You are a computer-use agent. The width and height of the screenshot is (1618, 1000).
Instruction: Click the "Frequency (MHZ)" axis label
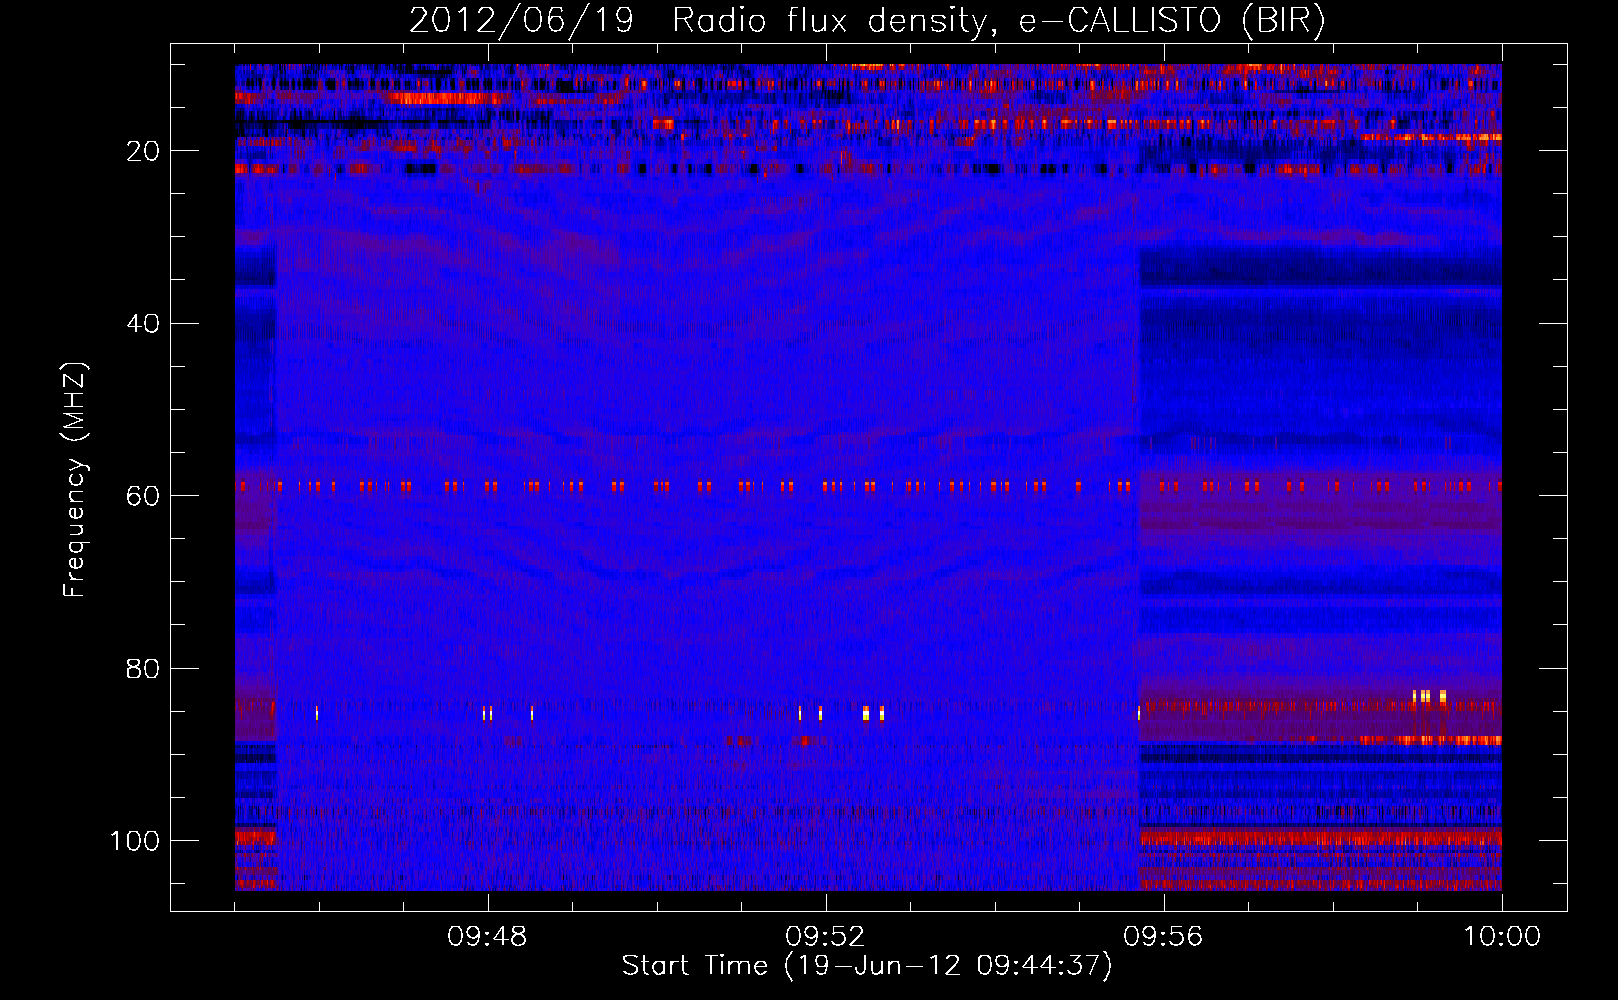[75, 480]
